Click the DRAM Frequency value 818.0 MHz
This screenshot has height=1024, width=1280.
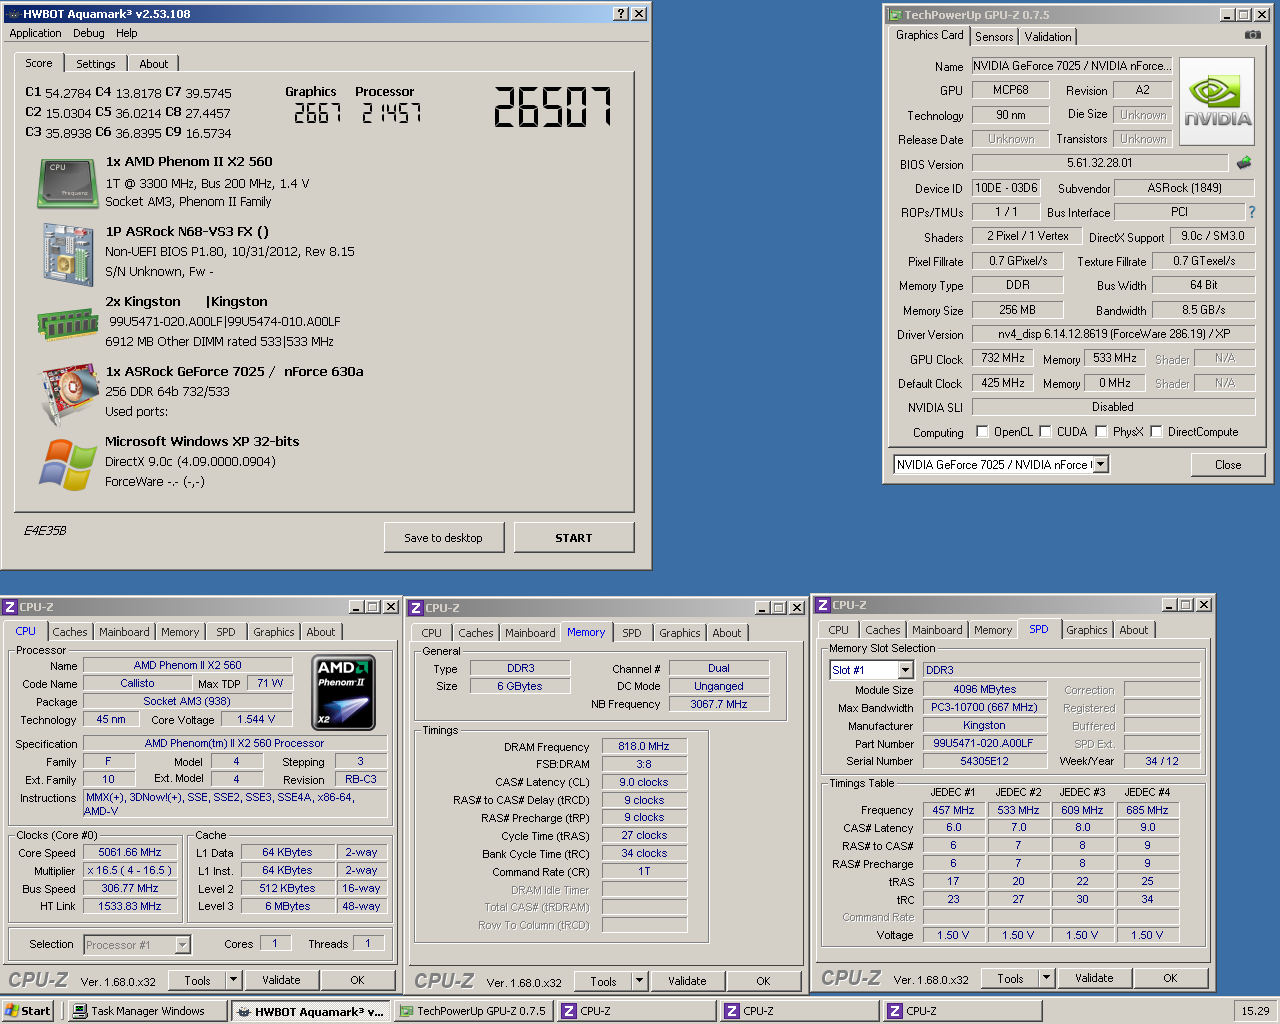pos(643,746)
